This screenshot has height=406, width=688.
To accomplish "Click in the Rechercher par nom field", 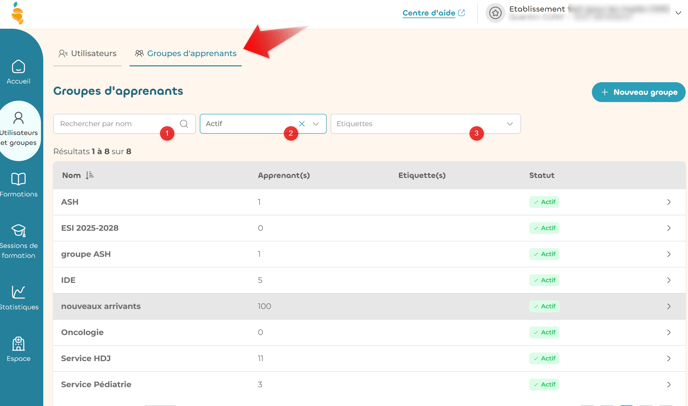I will pyautogui.click(x=115, y=124).
